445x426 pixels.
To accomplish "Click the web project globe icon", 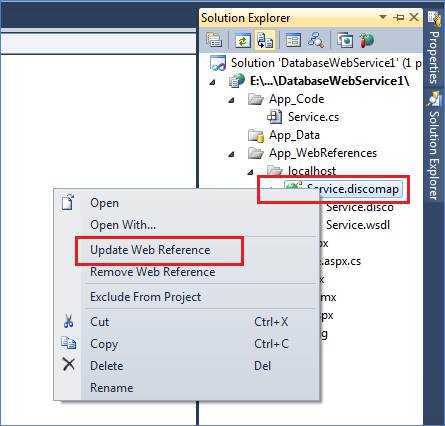I will pos(237,81).
